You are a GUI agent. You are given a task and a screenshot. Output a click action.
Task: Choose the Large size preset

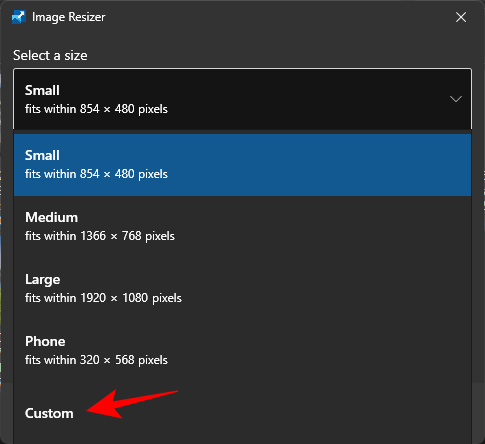(242, 289)
